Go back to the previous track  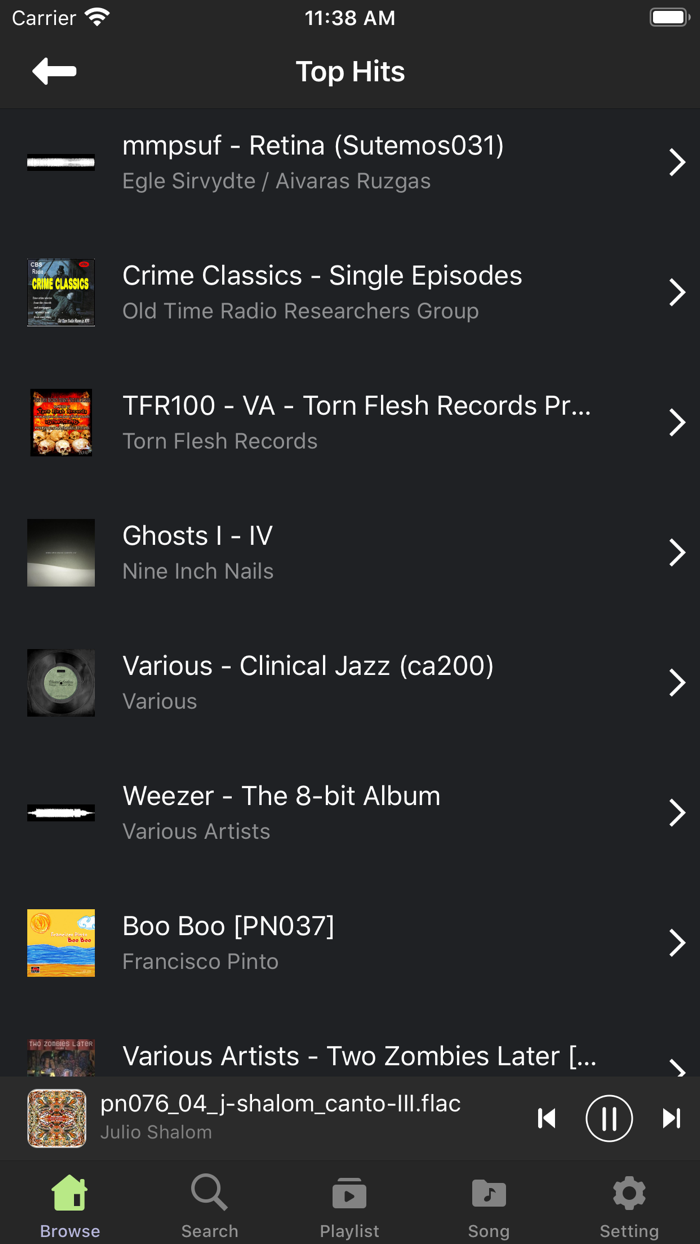[547, 1118]
